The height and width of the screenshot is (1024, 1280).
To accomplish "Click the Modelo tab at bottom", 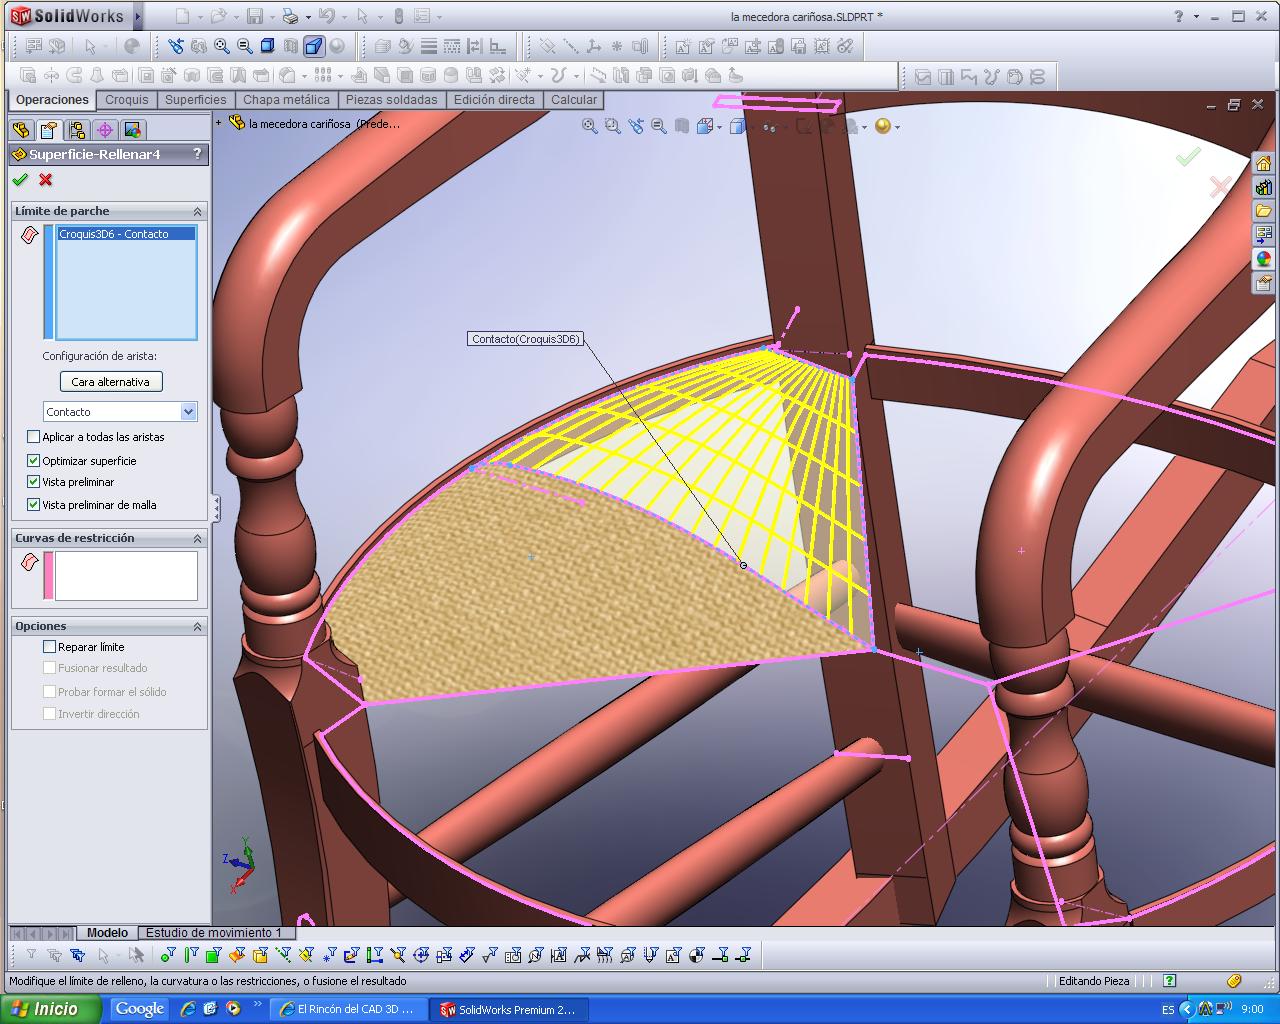I will point(107,932).
